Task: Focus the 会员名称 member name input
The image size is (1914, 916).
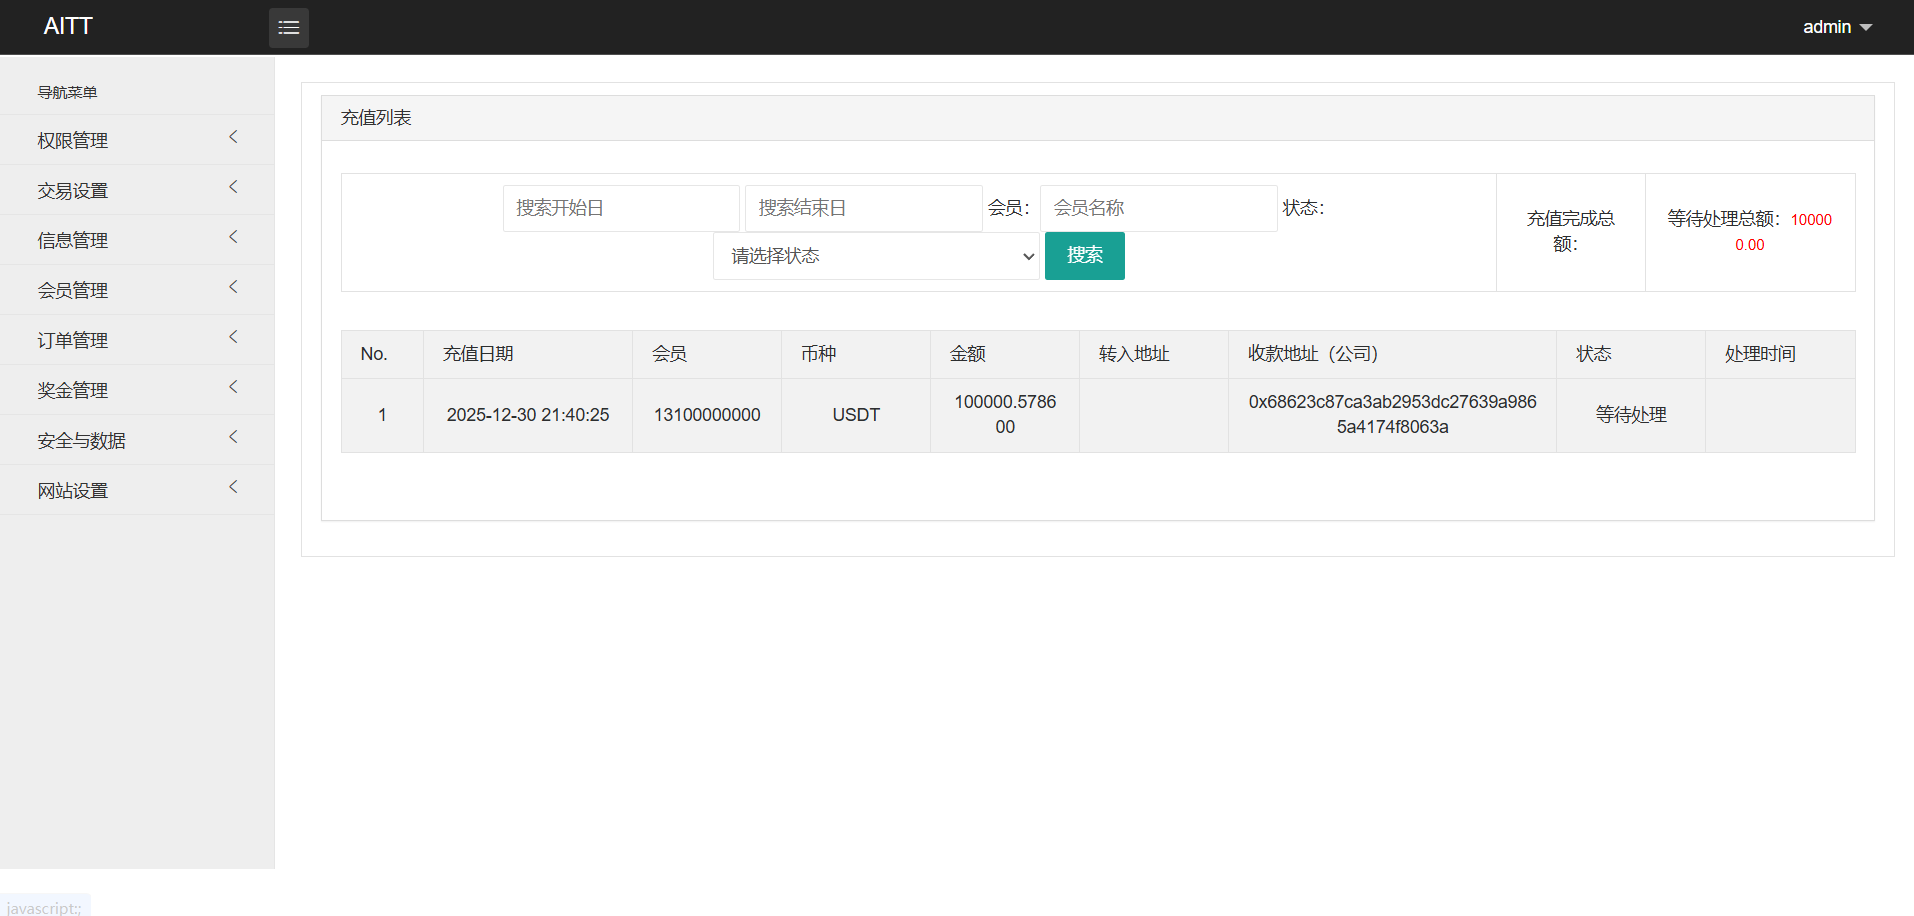Action: (1157, 208)
